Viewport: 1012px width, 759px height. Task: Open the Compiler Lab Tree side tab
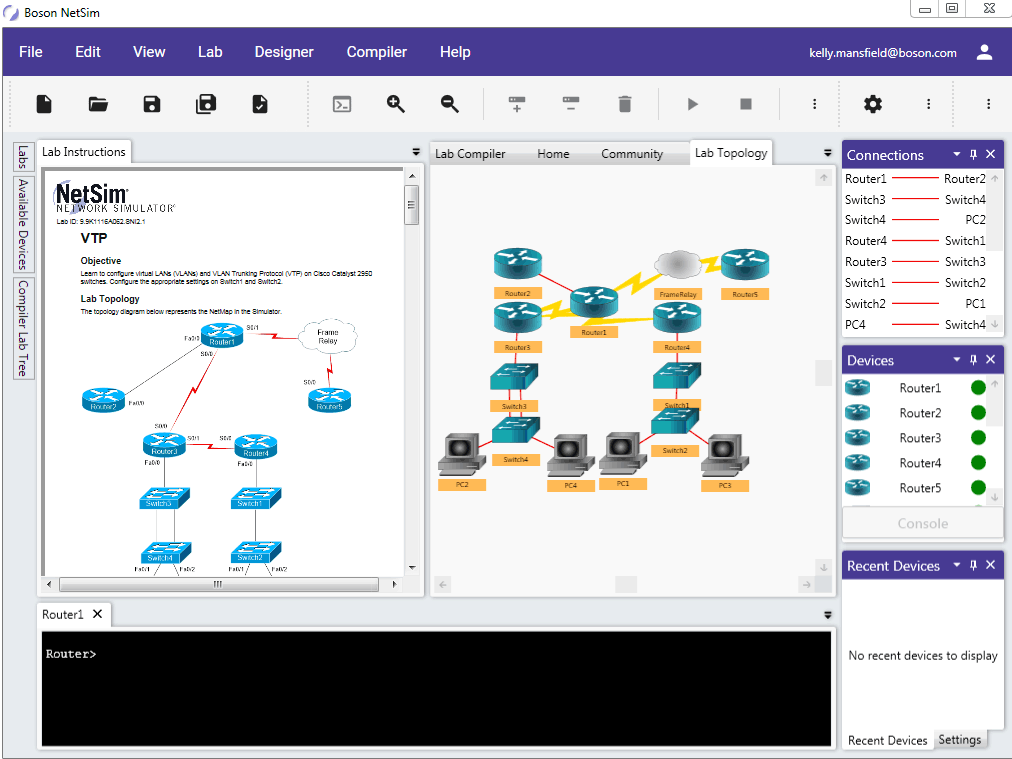(23, 329)
